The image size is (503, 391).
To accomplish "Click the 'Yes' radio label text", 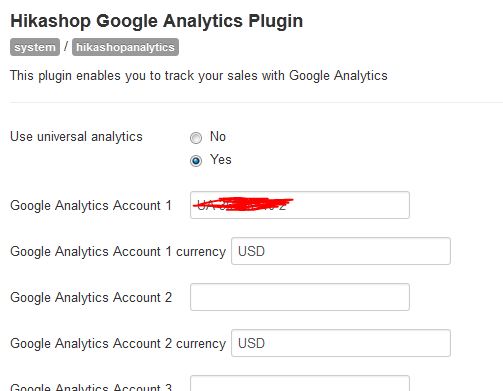I will (x=221, y=160).
